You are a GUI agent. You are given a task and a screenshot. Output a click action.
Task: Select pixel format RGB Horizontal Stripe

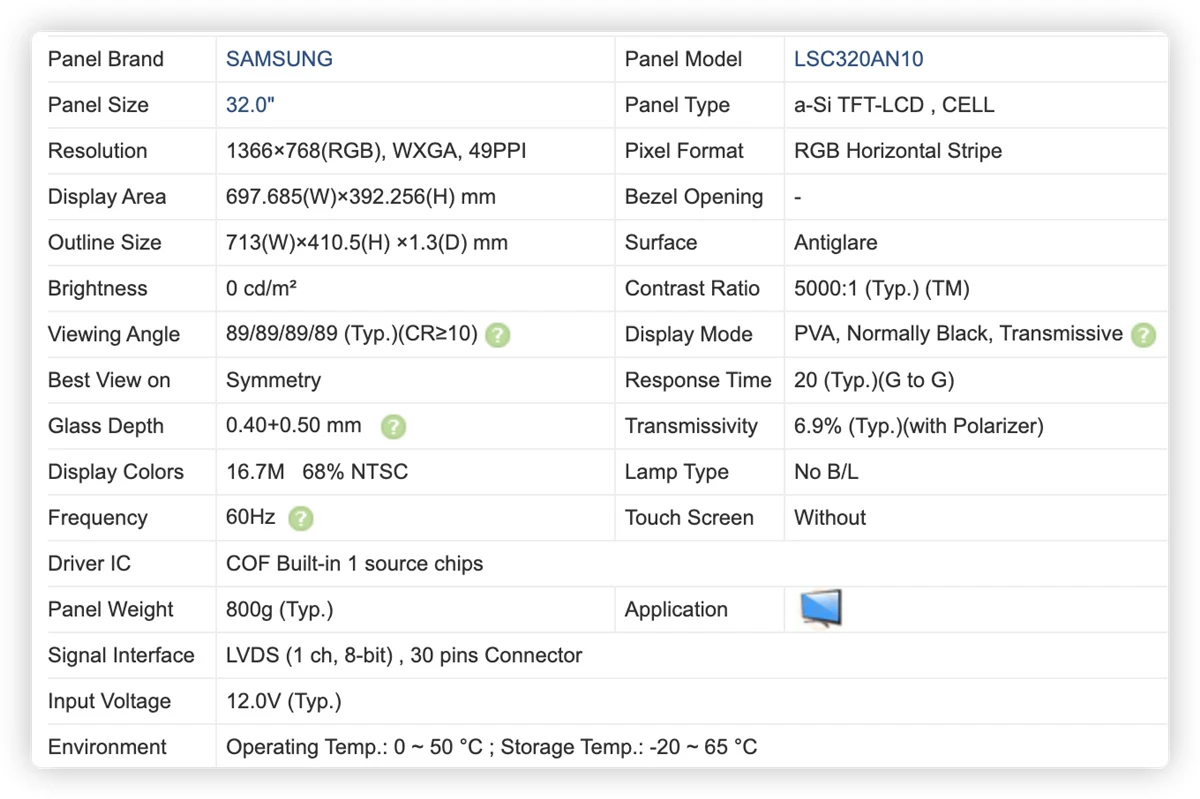(x=898, y=151)
